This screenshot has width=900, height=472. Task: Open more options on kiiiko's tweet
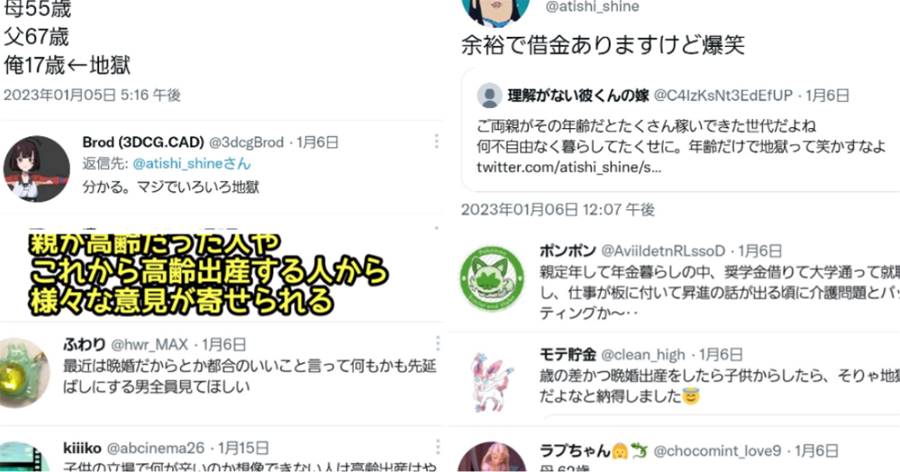coord(437,447)
